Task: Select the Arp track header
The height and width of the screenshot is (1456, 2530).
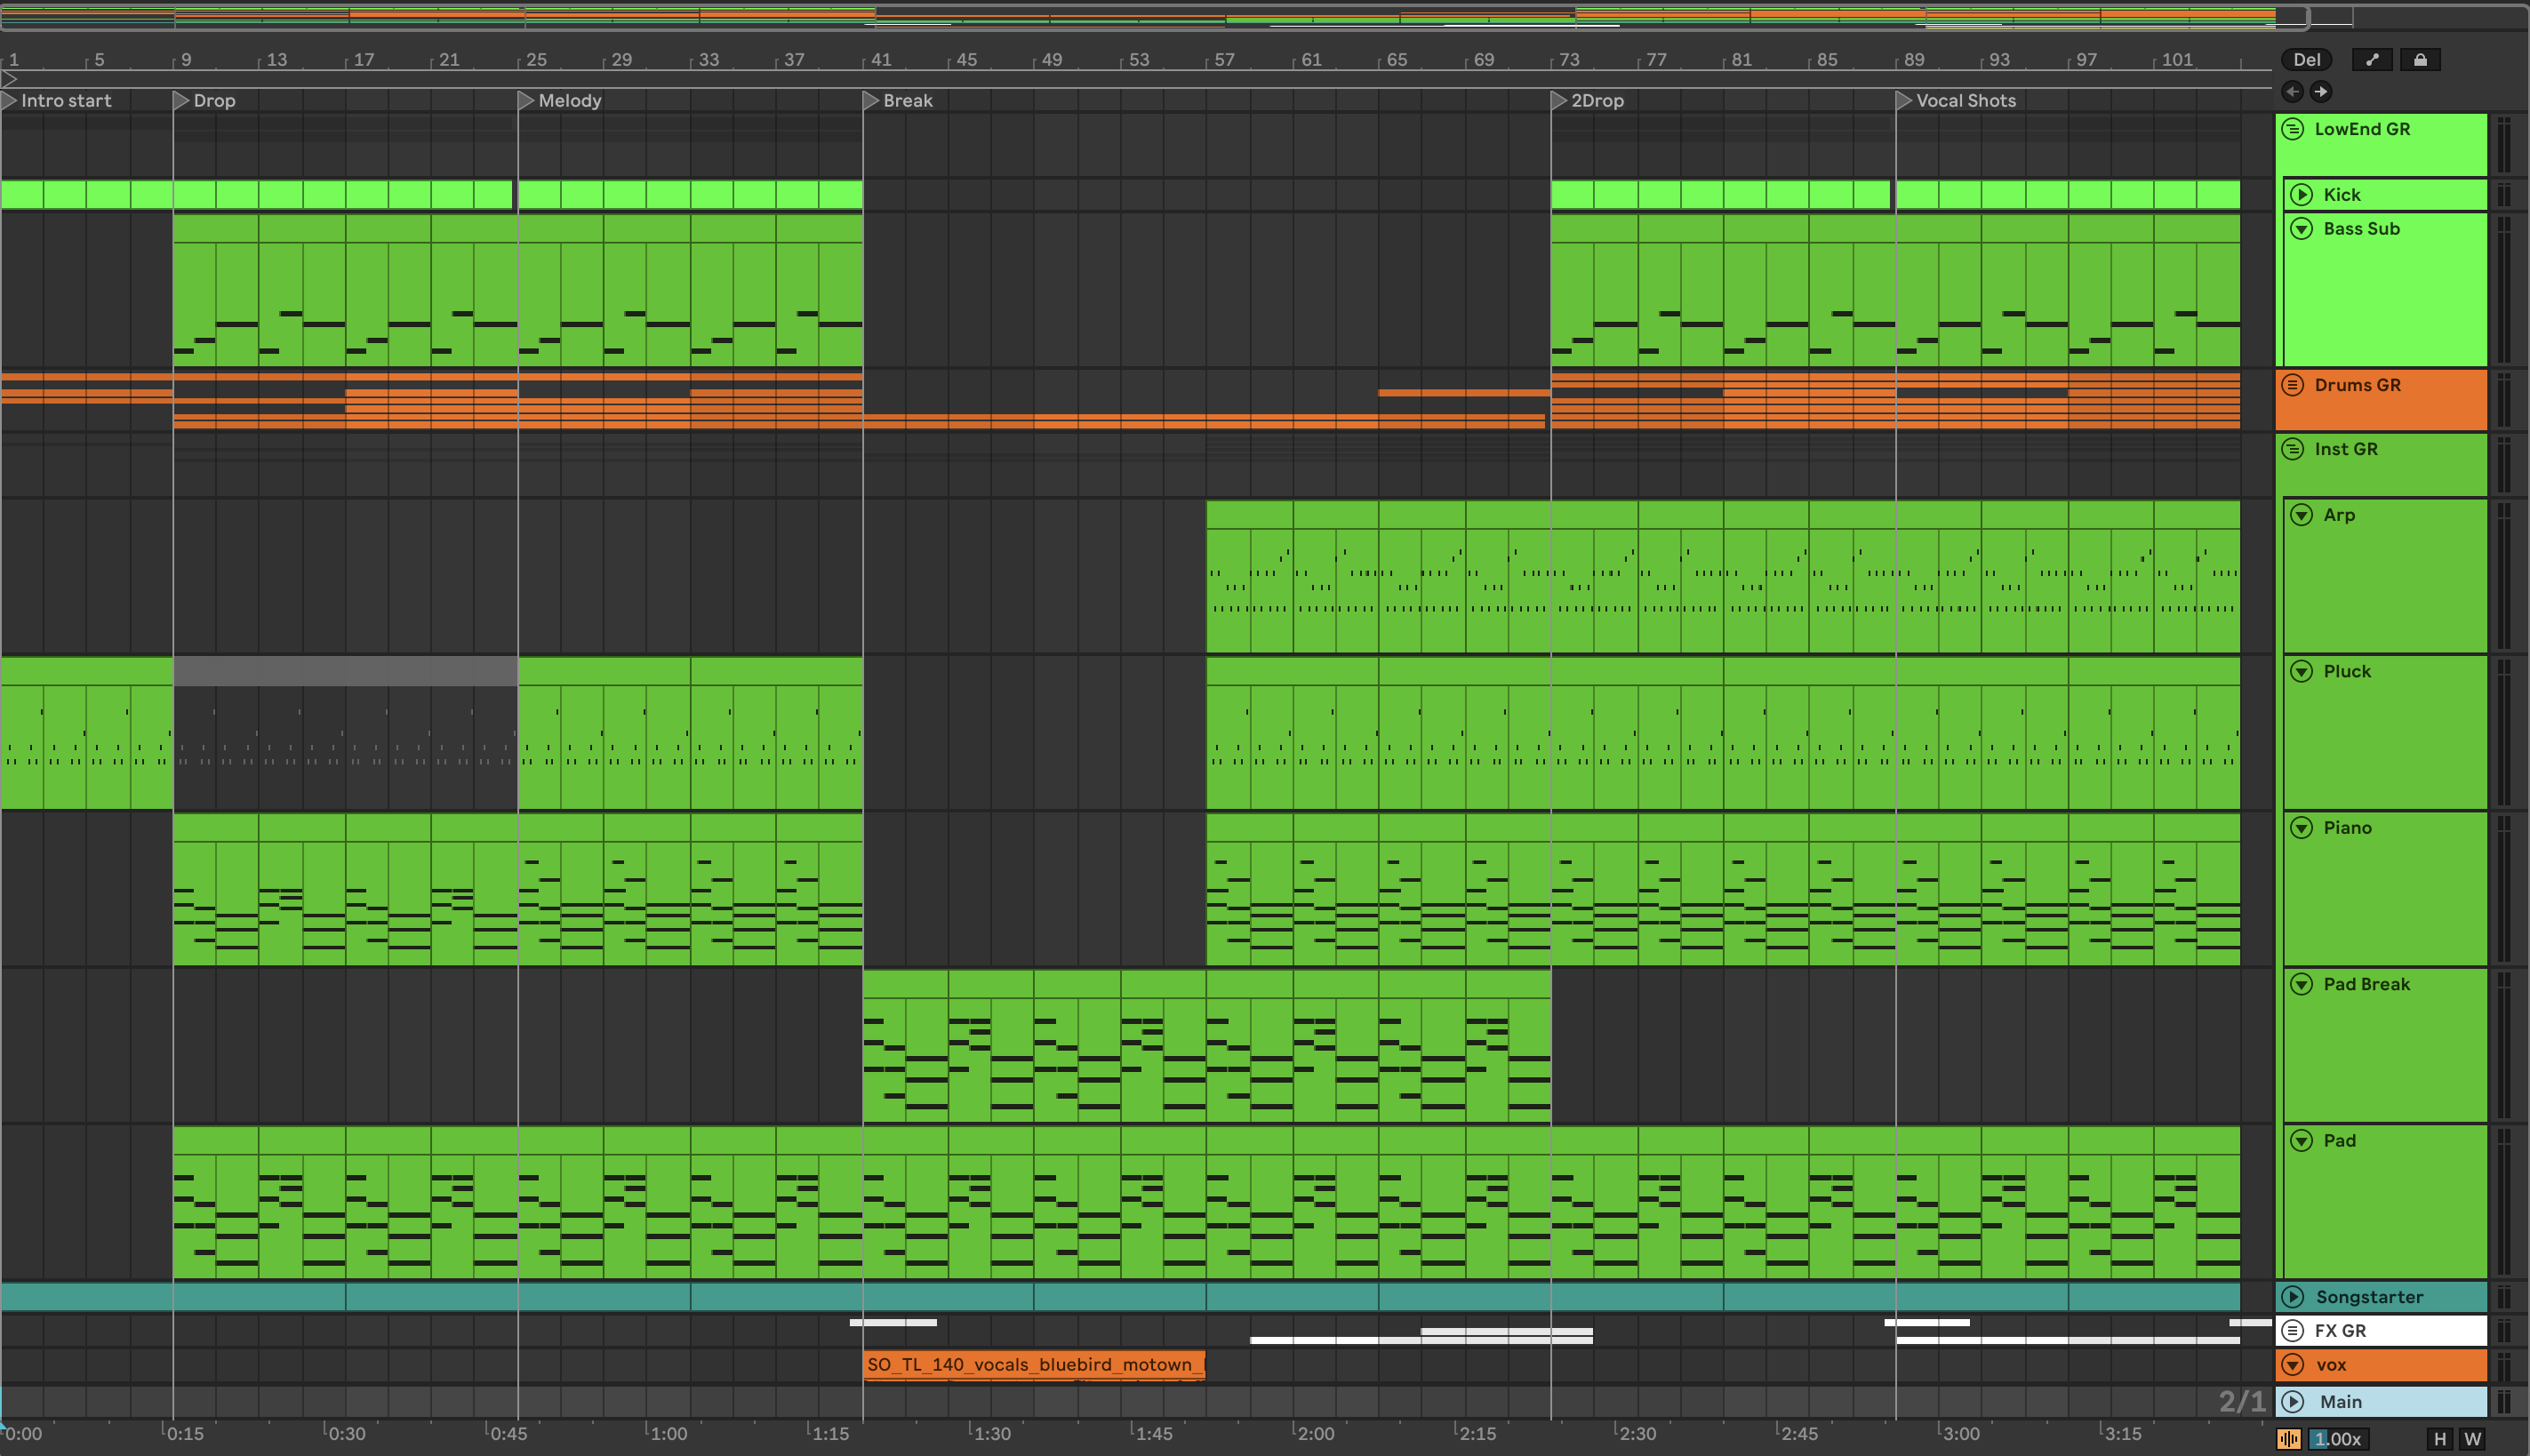Action: (x=2385, y=575)
